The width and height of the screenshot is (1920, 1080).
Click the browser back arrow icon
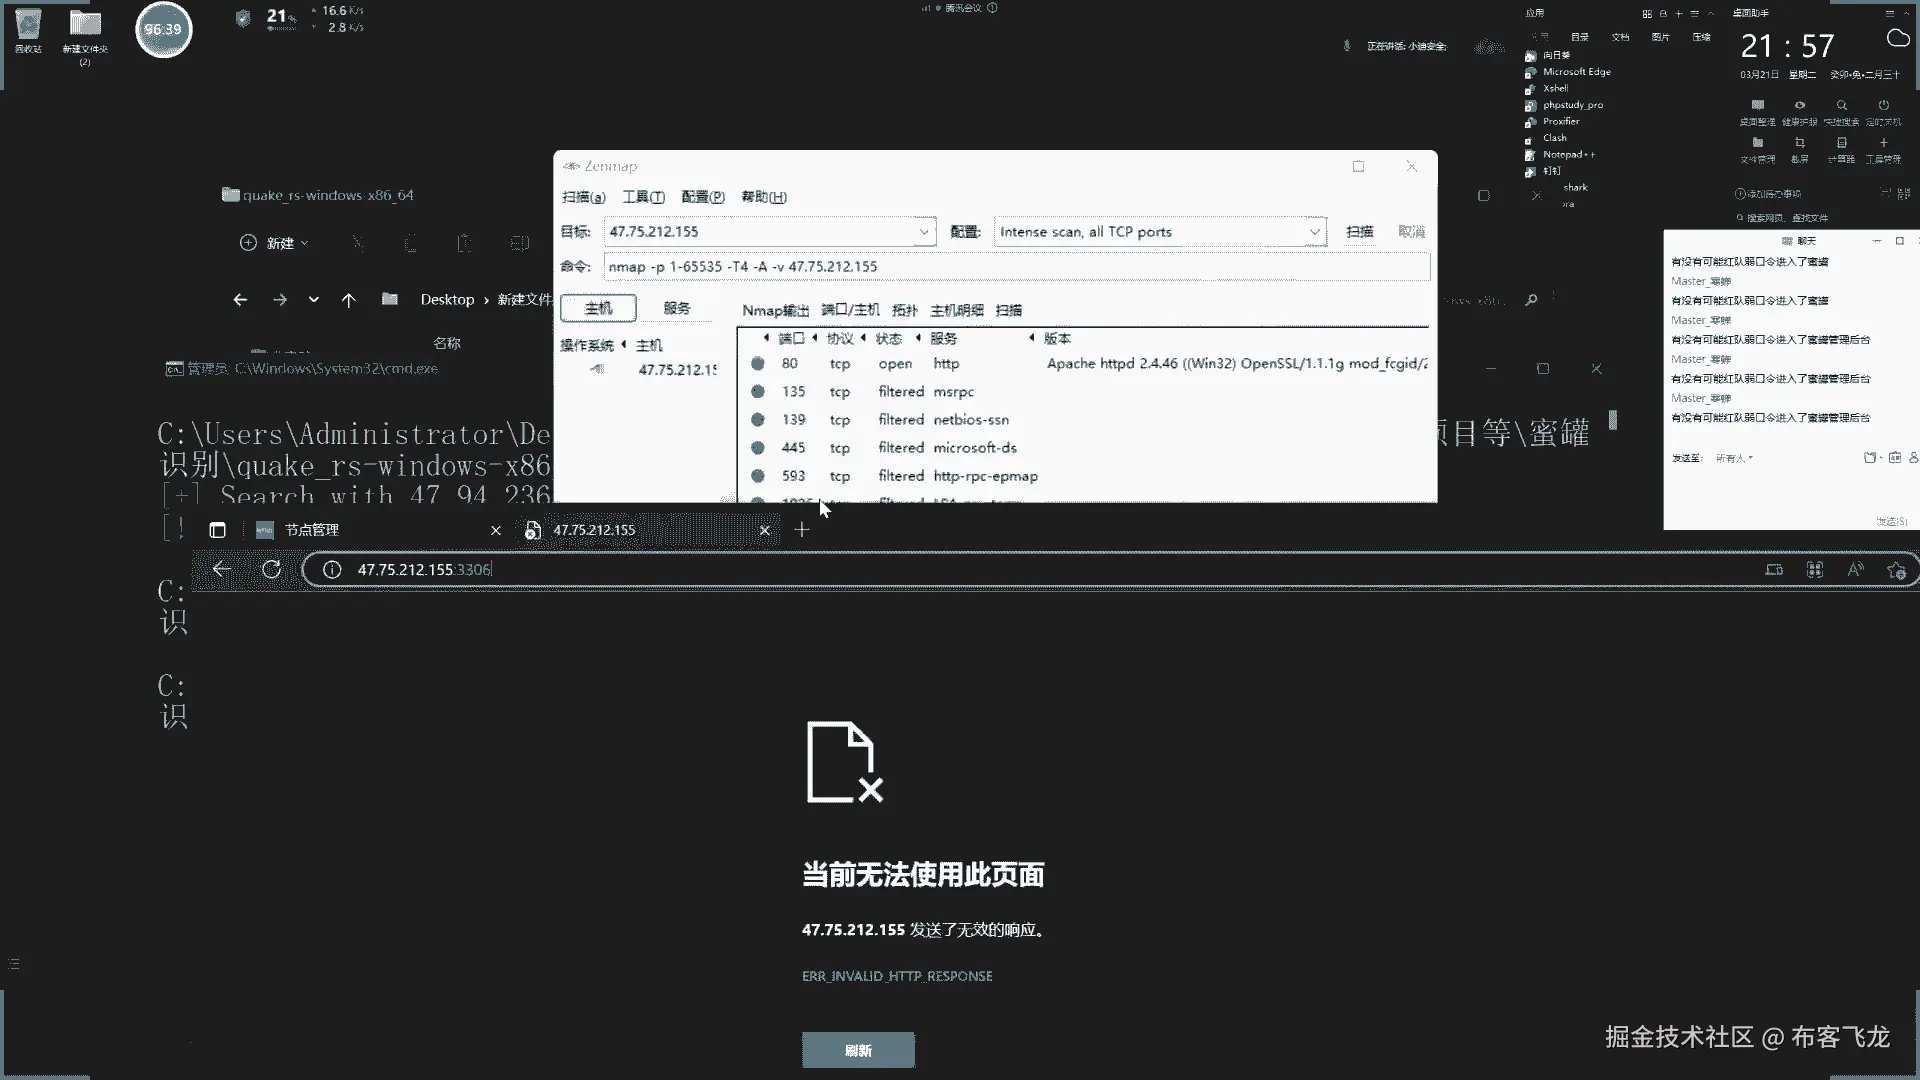tap(222, 569)
